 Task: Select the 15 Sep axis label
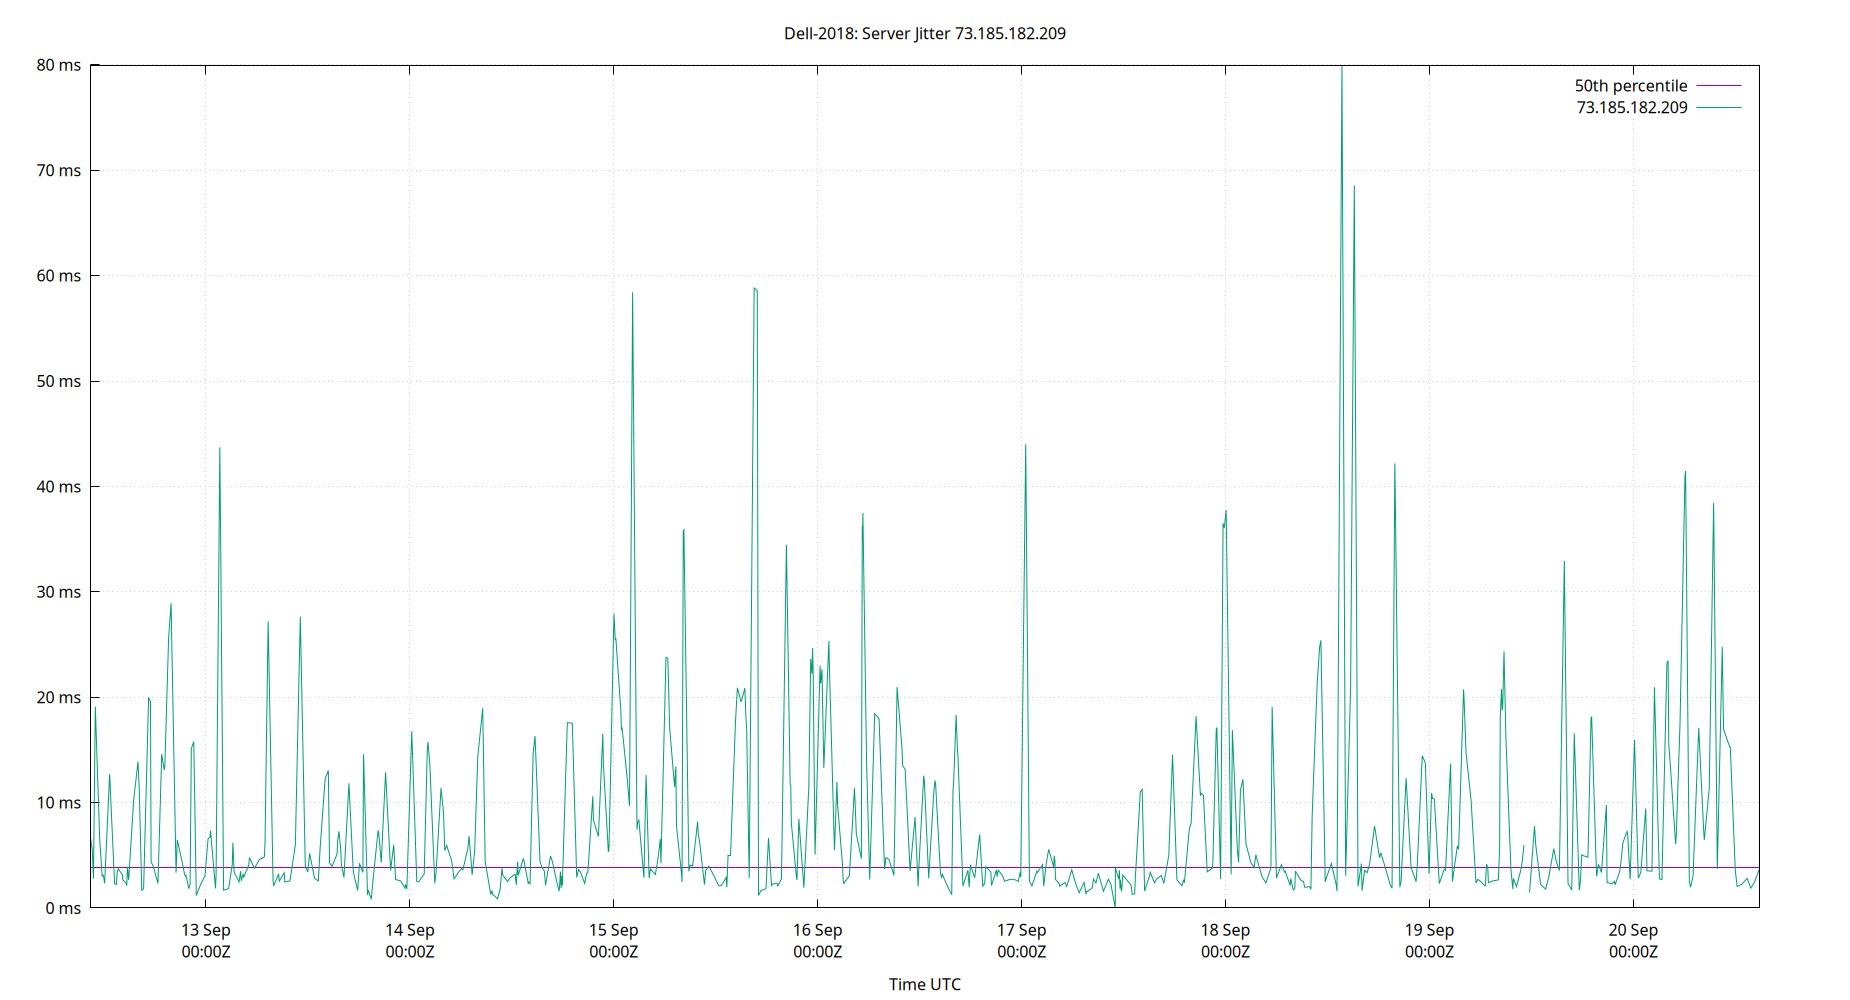click(614, 930)
